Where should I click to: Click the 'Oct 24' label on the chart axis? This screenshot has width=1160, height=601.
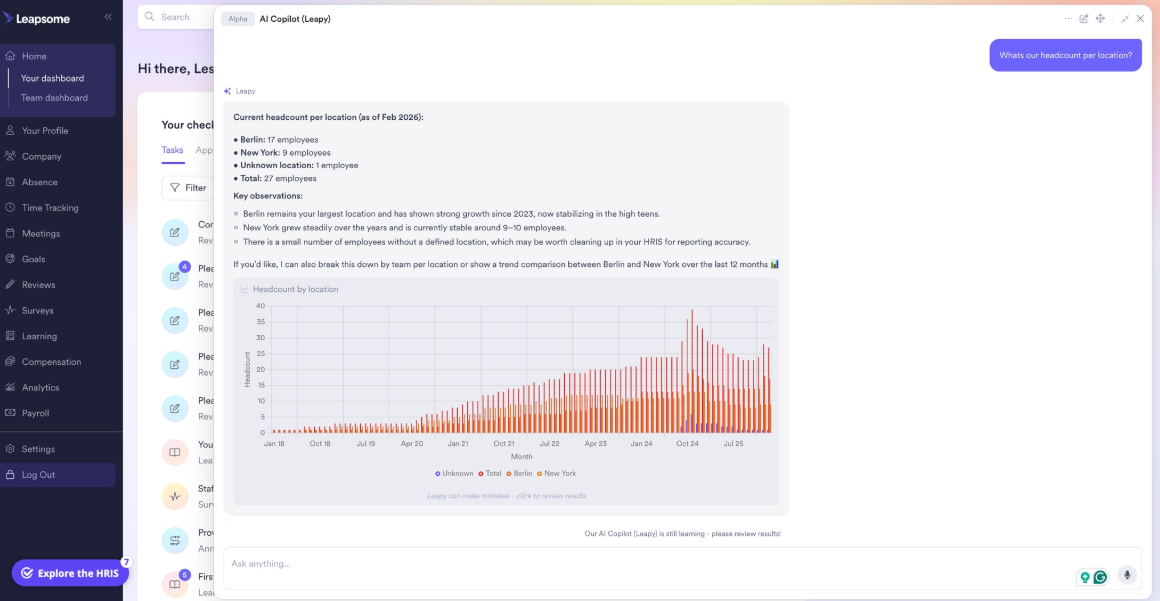click(x=687, y=444)
